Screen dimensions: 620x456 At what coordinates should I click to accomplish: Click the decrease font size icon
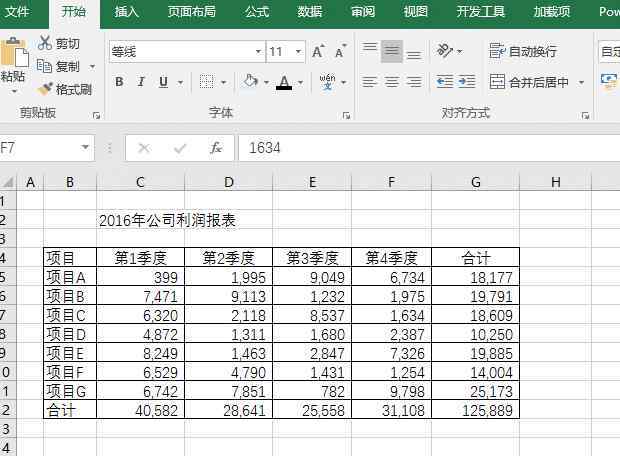click(341, 52)
